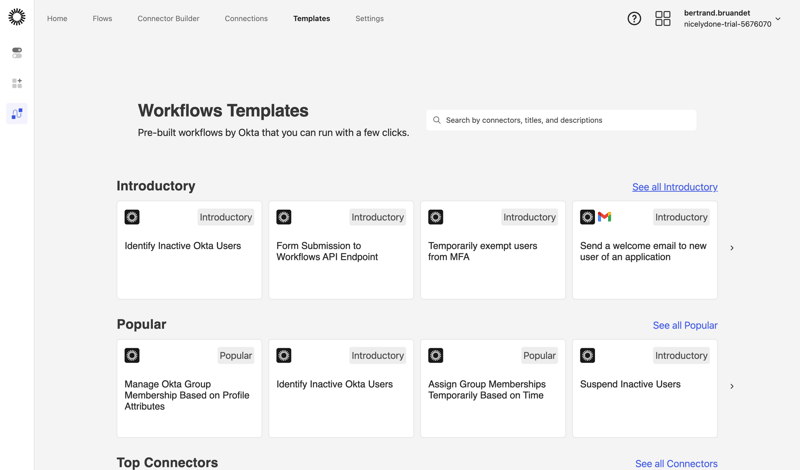Open the Flows tab

pyautogui.click(x=102, y=18)
